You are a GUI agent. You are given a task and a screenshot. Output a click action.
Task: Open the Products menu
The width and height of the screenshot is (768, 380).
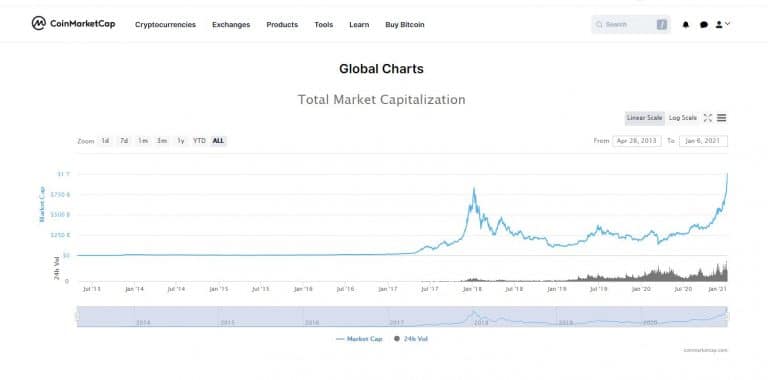tap(282, 24)
